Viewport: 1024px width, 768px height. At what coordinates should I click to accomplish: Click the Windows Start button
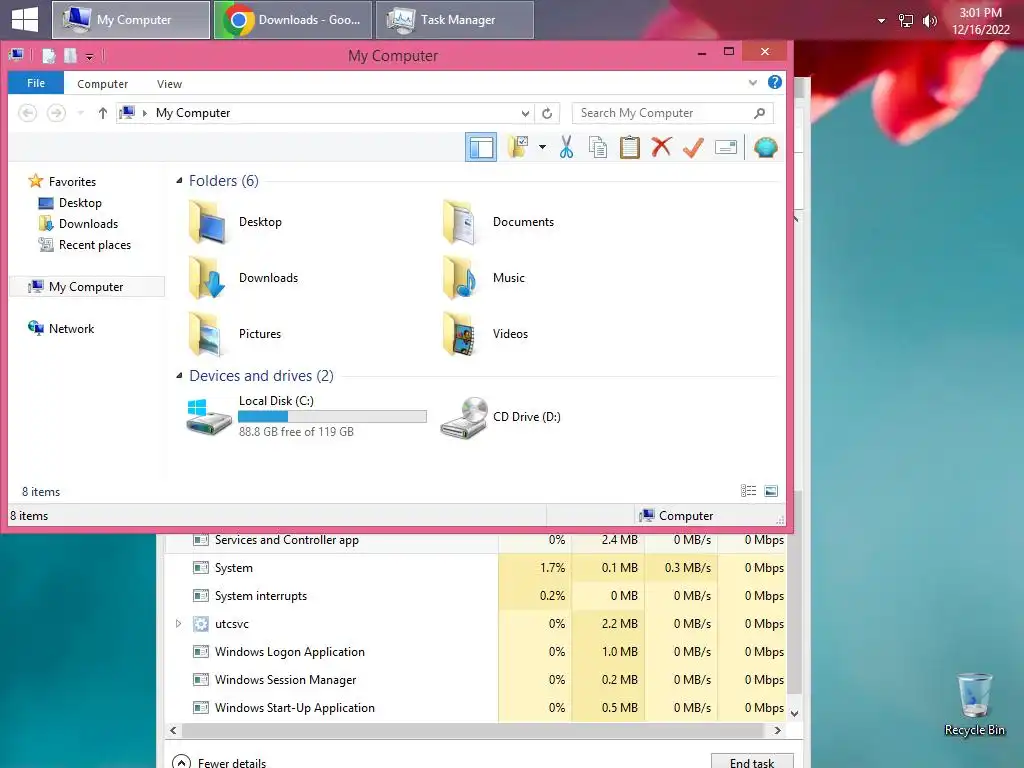pos(25,19)
